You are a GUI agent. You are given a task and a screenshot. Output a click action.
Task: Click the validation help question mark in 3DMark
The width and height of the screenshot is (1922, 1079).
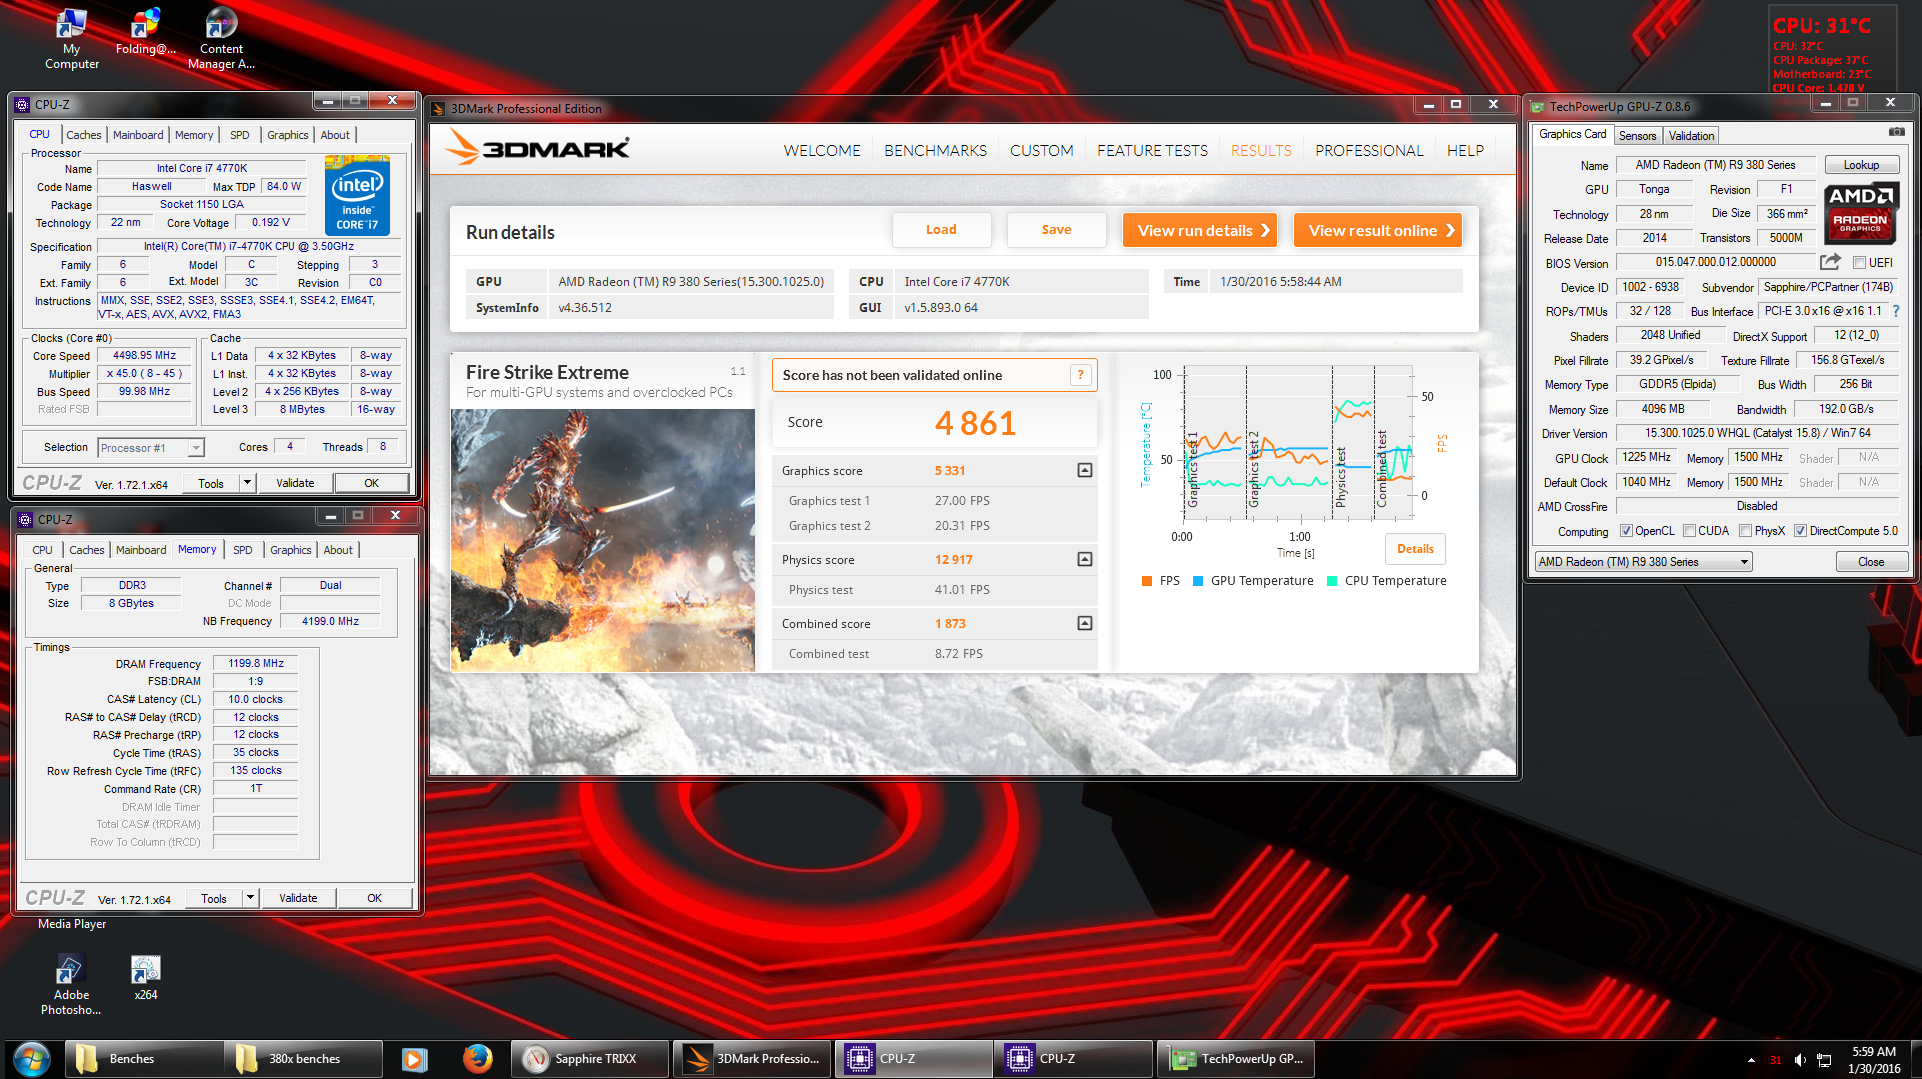1080,375
